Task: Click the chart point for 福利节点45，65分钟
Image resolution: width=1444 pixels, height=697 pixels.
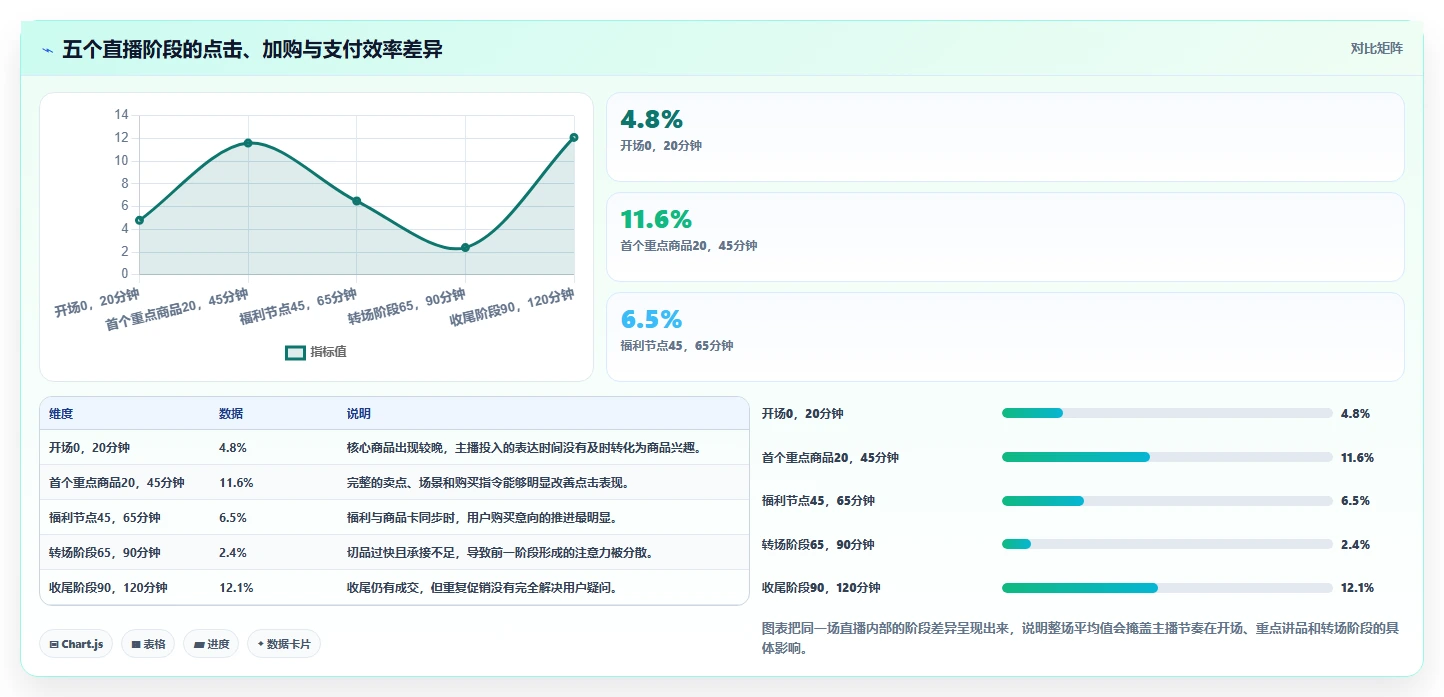Action: (356, 201)
